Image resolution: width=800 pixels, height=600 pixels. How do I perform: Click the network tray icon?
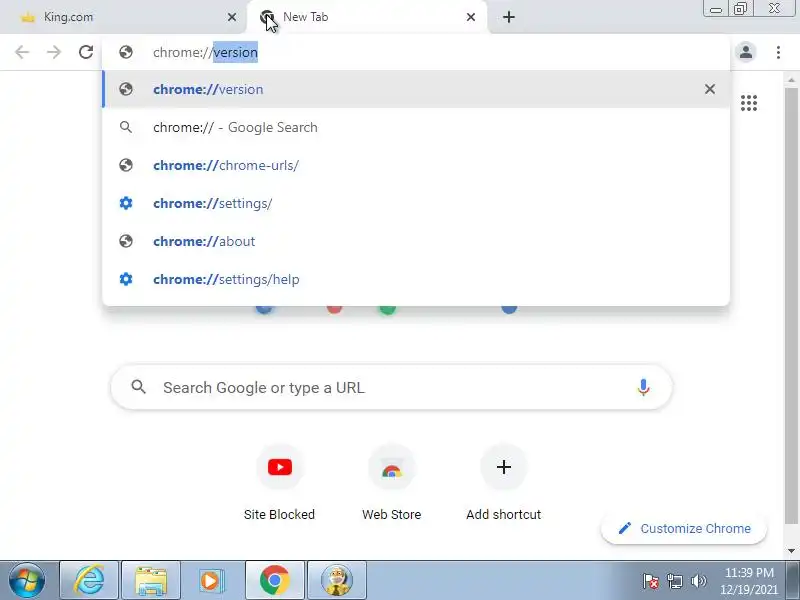674,581
